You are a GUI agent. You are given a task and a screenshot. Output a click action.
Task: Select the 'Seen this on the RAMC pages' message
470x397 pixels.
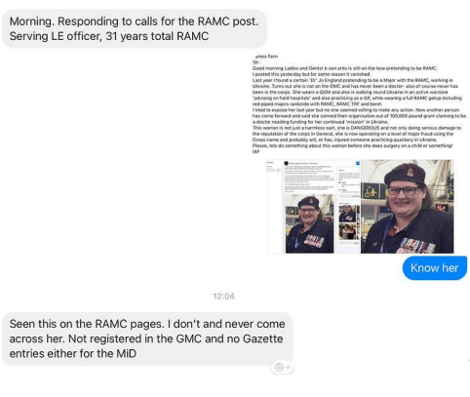(147, 339)
